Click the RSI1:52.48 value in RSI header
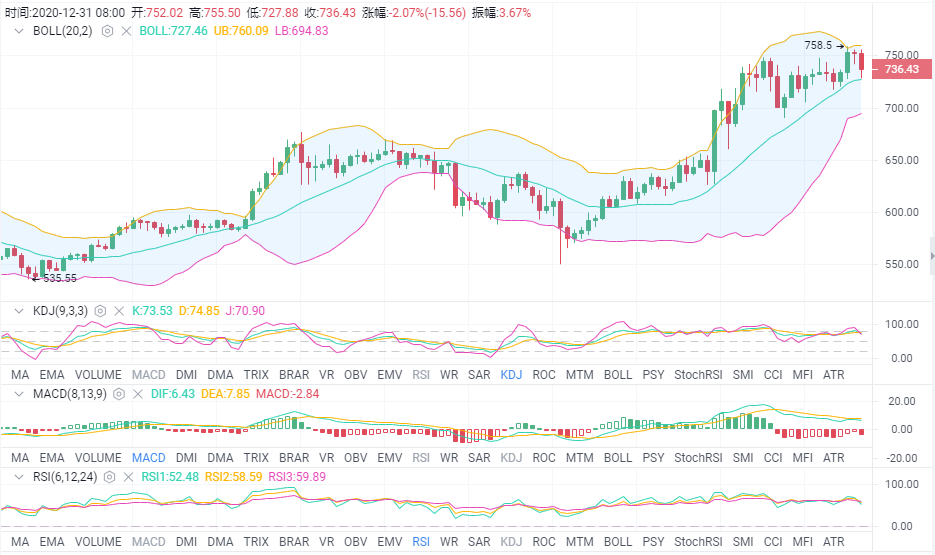 click(170, 476)
